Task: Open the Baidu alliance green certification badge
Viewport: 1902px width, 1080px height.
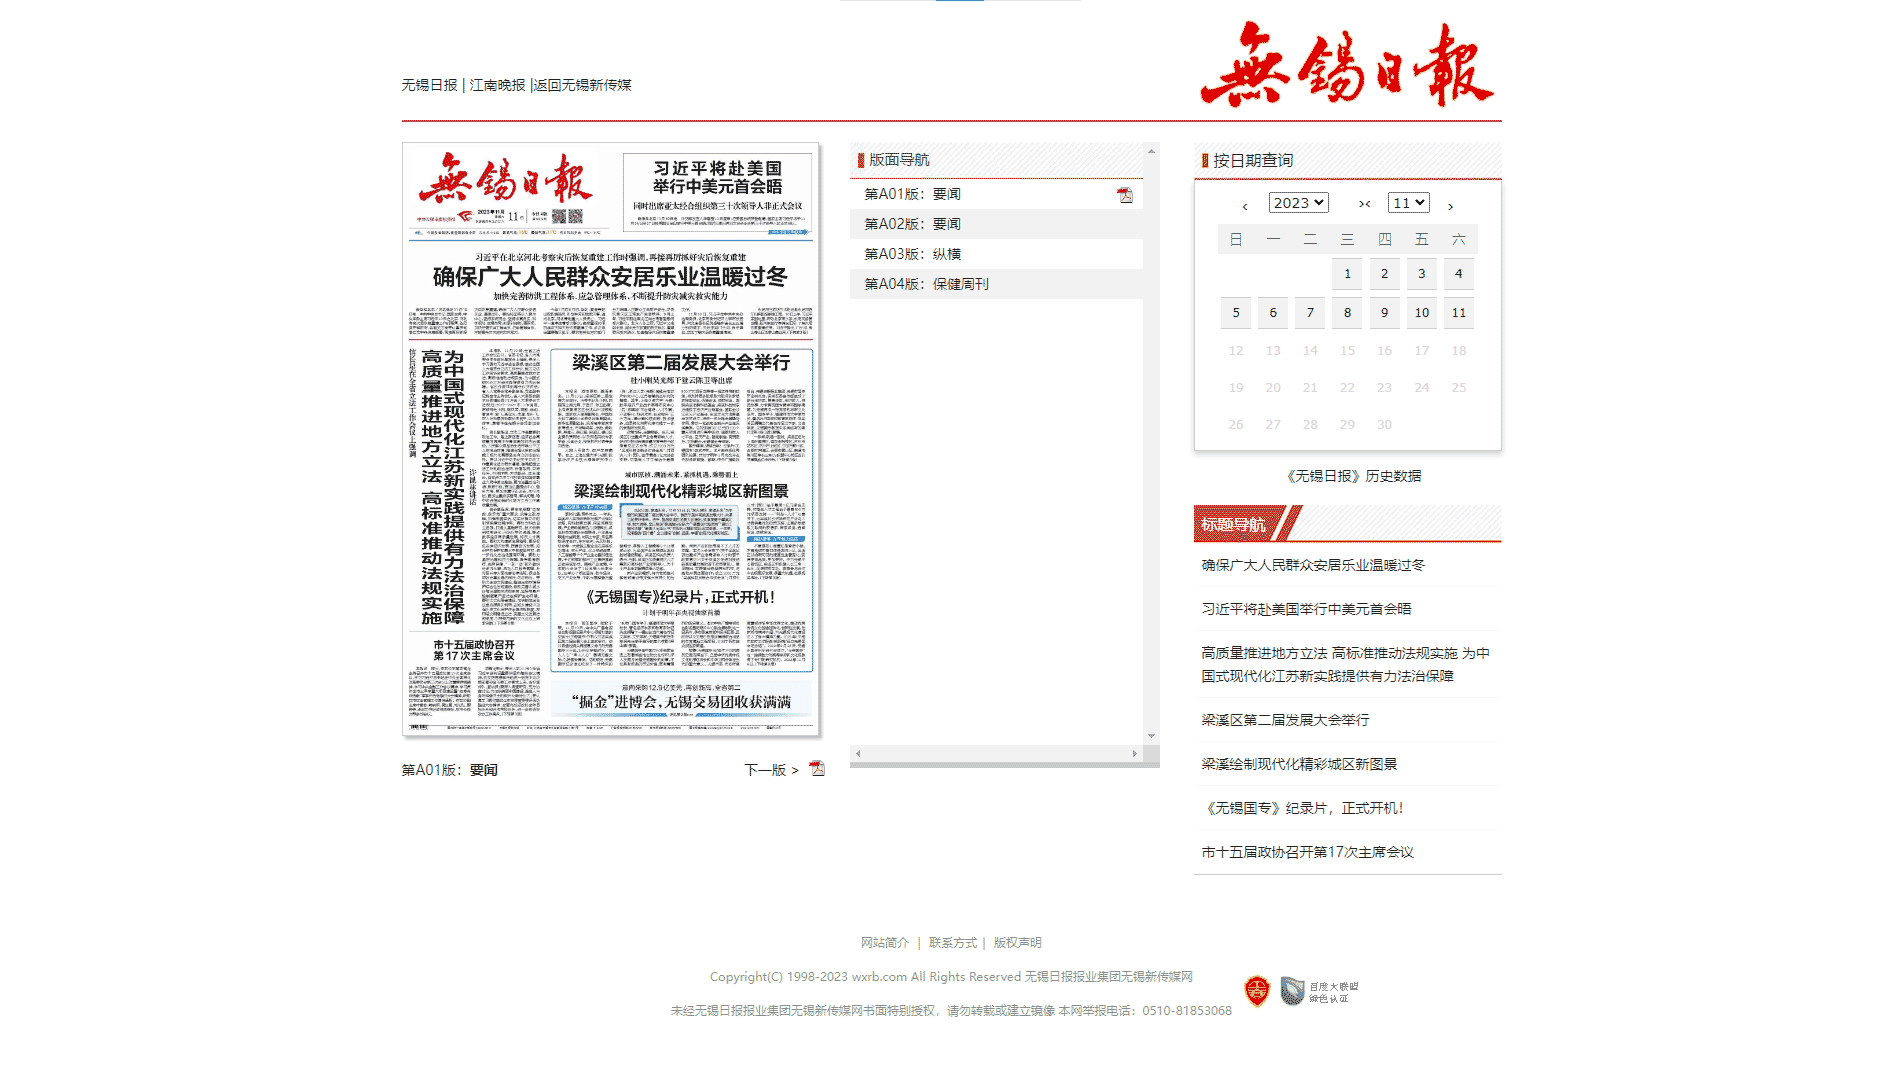Action: pos(1320,991)
